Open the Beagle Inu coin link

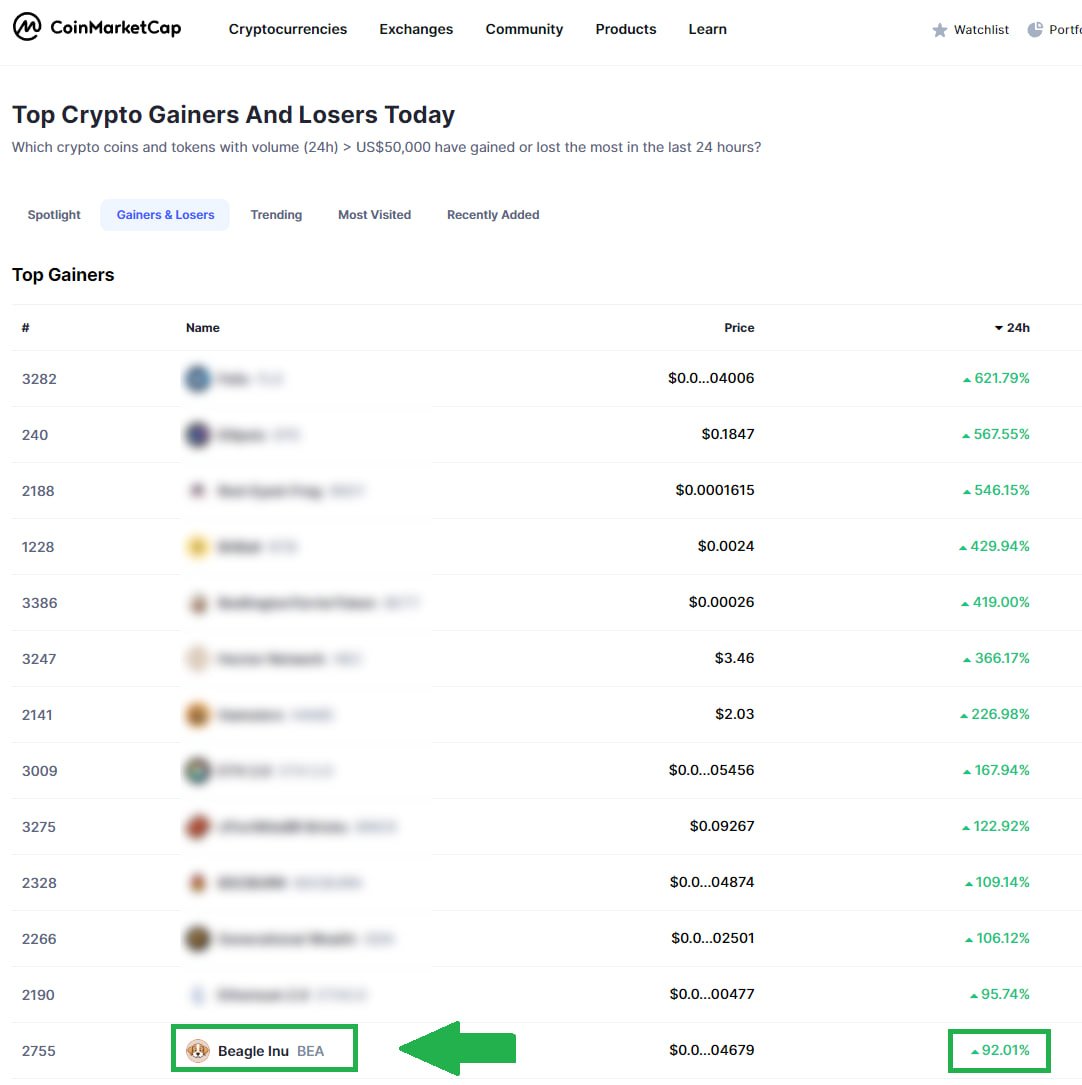[253, 1051]
